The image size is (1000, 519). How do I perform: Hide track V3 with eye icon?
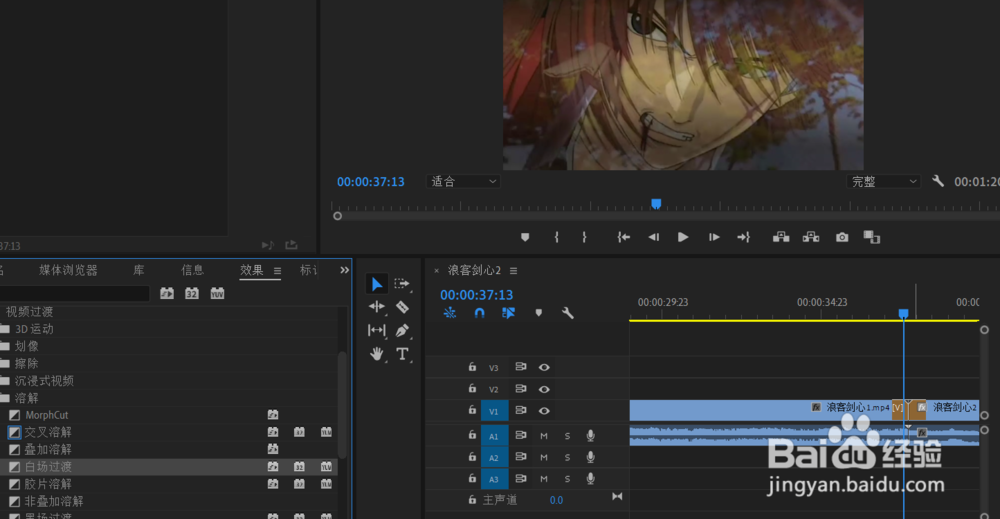(544, 367)
